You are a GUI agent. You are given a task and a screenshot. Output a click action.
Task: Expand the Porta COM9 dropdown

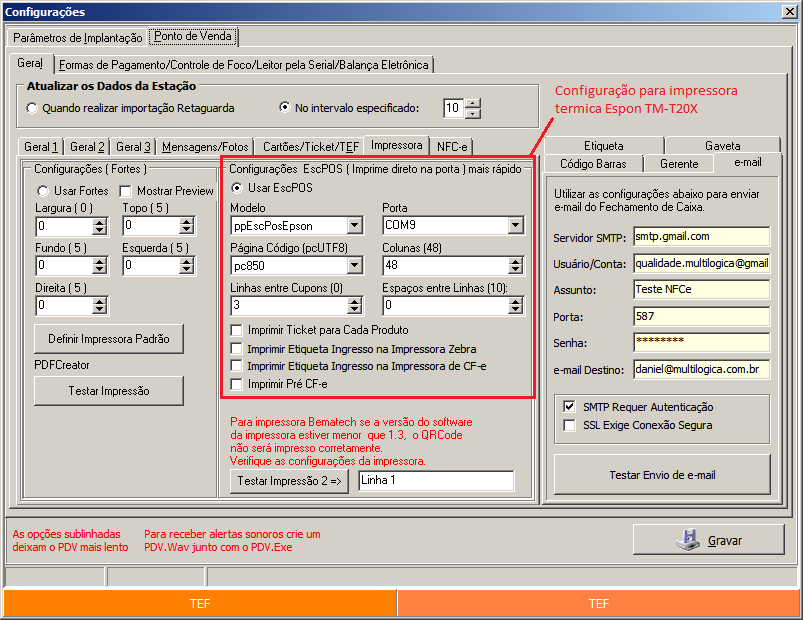point(515,226)
